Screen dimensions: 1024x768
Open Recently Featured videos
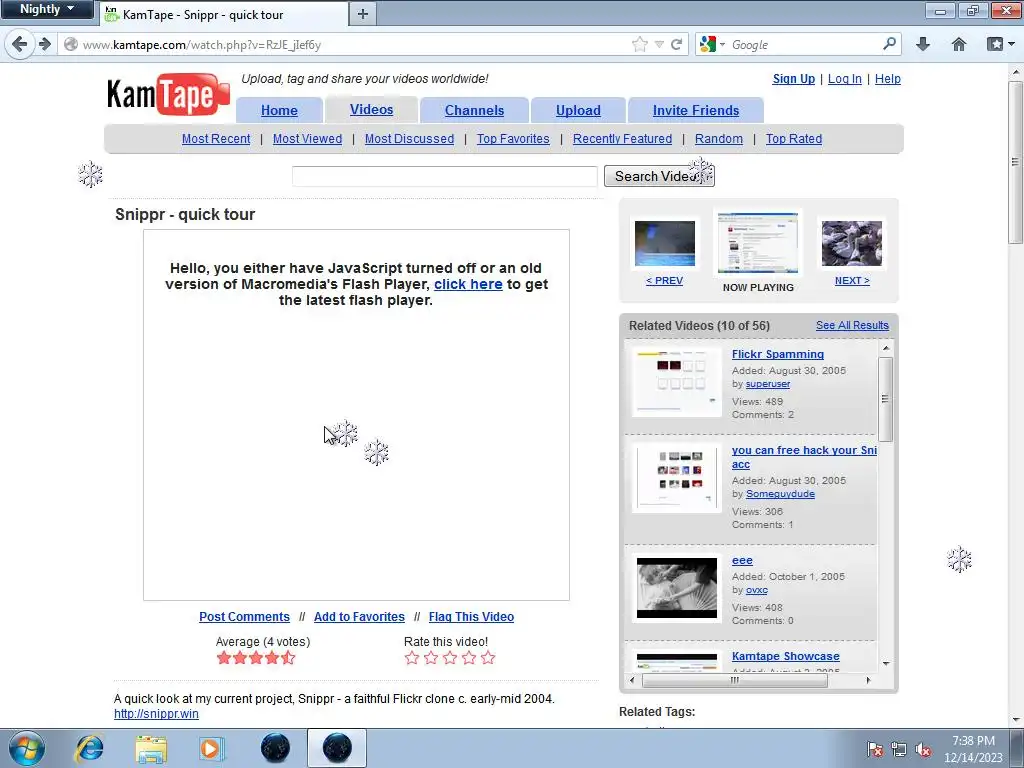(622, 138)
